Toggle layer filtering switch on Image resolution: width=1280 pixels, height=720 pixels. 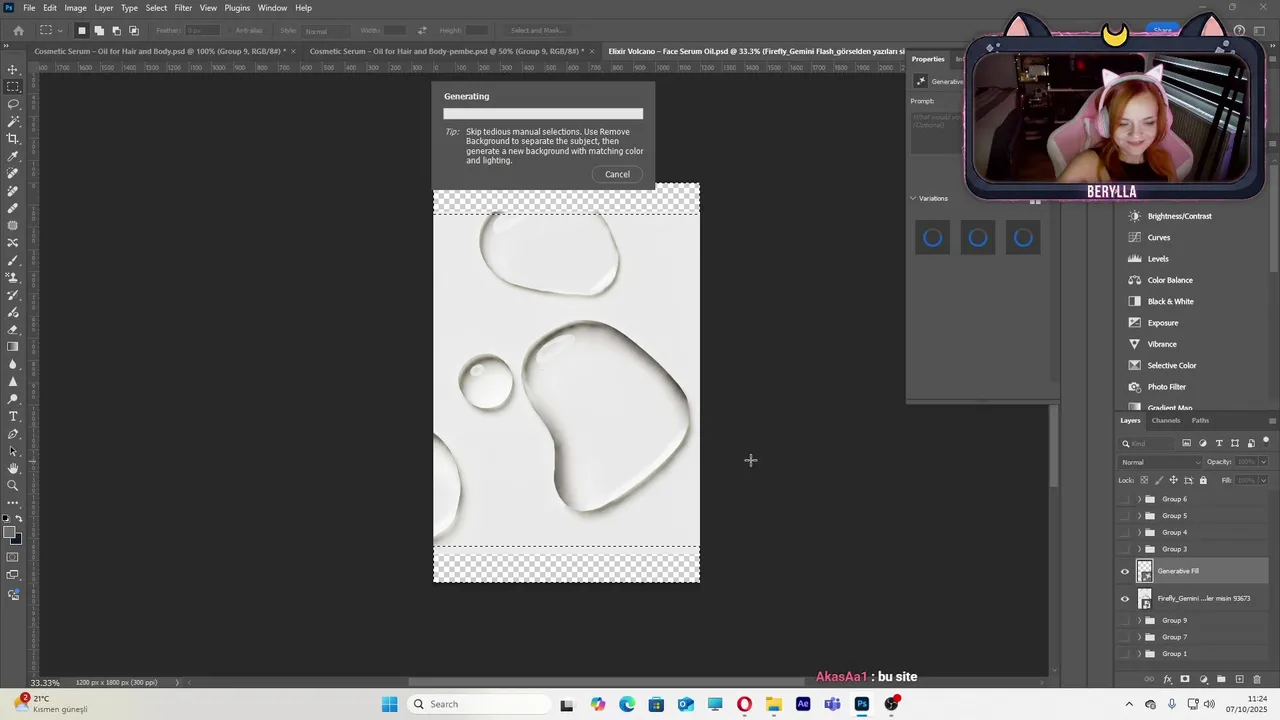coord(1266,441)
